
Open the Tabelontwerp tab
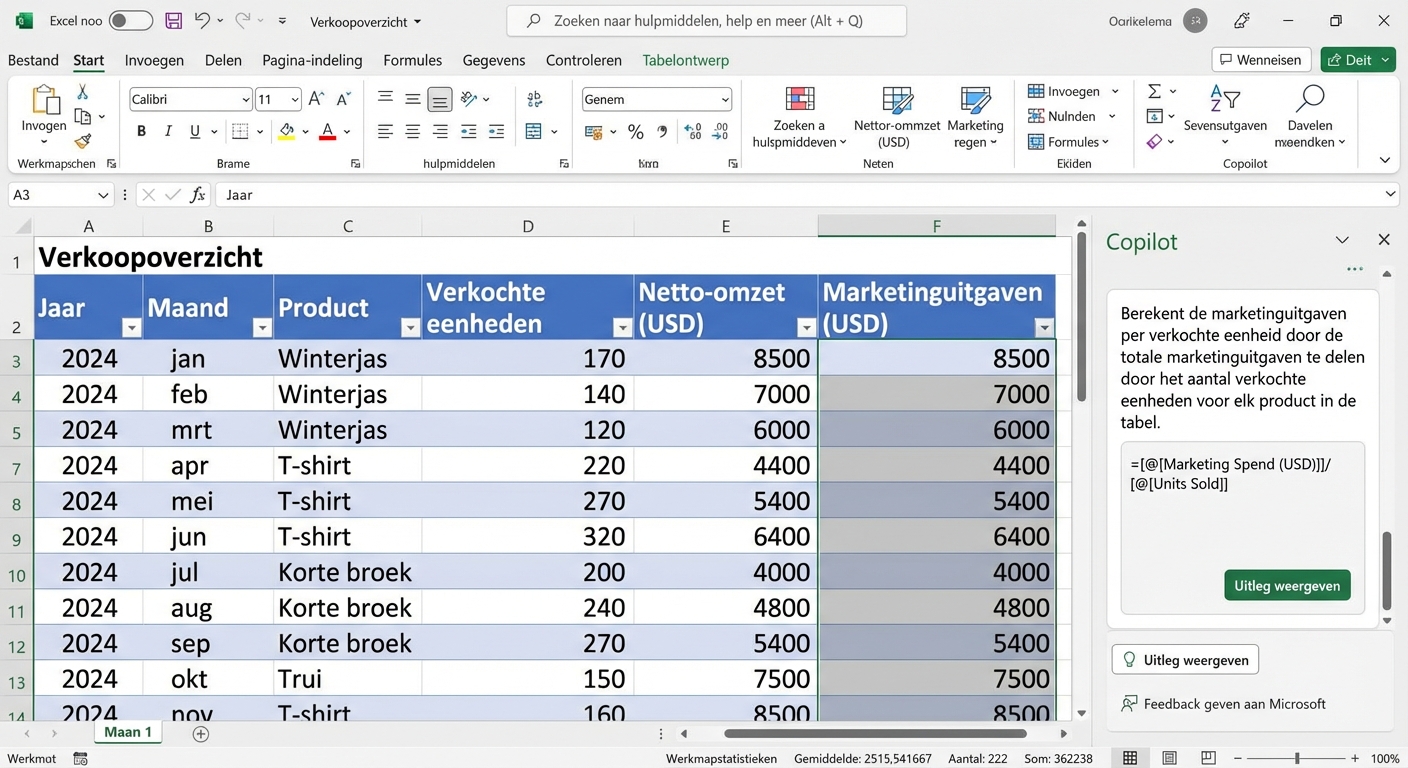pos(685,60)
